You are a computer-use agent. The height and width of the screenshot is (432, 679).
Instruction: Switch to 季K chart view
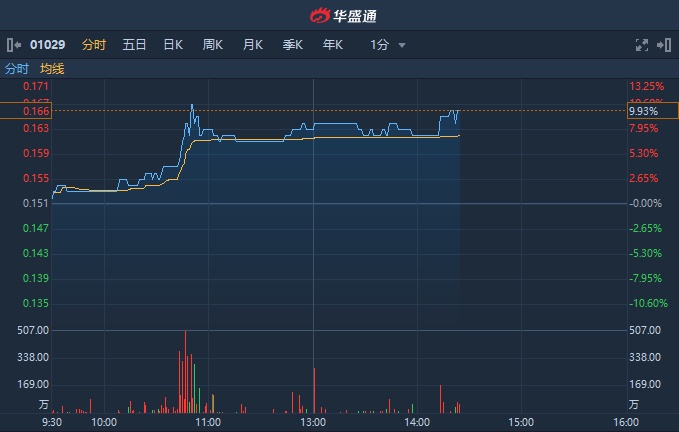point(292,45)
